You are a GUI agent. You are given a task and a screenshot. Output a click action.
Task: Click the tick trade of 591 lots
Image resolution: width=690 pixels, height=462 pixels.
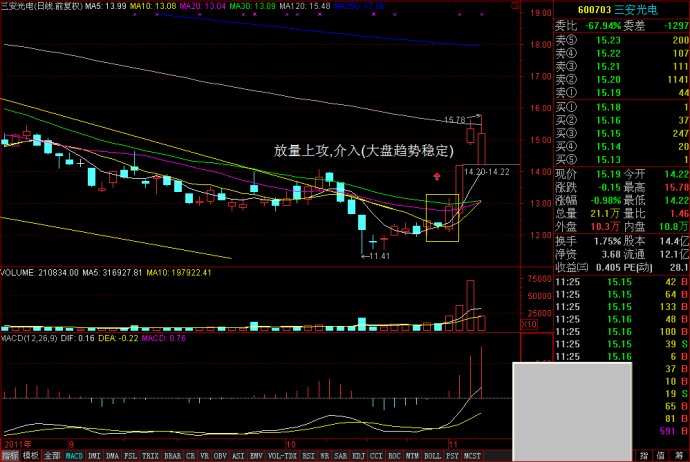[x=668, y=431]
